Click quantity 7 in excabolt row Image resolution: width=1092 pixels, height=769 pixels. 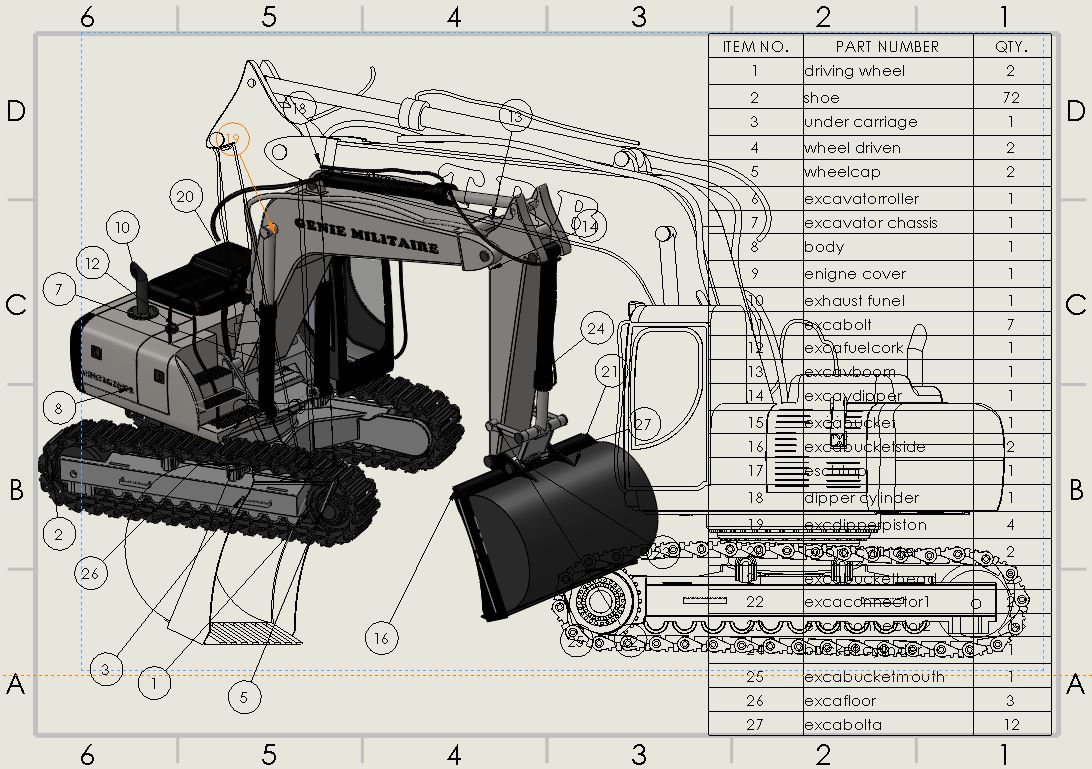click(1012, 324)
